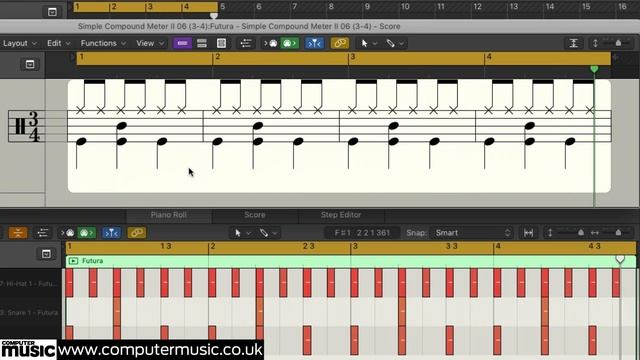
Task: Click global tracks button in Piano Roll
Action: tap(46, 254)
